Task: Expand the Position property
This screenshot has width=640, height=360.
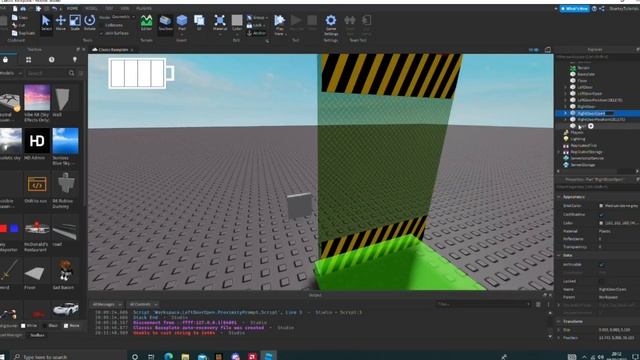Action: 559,338
